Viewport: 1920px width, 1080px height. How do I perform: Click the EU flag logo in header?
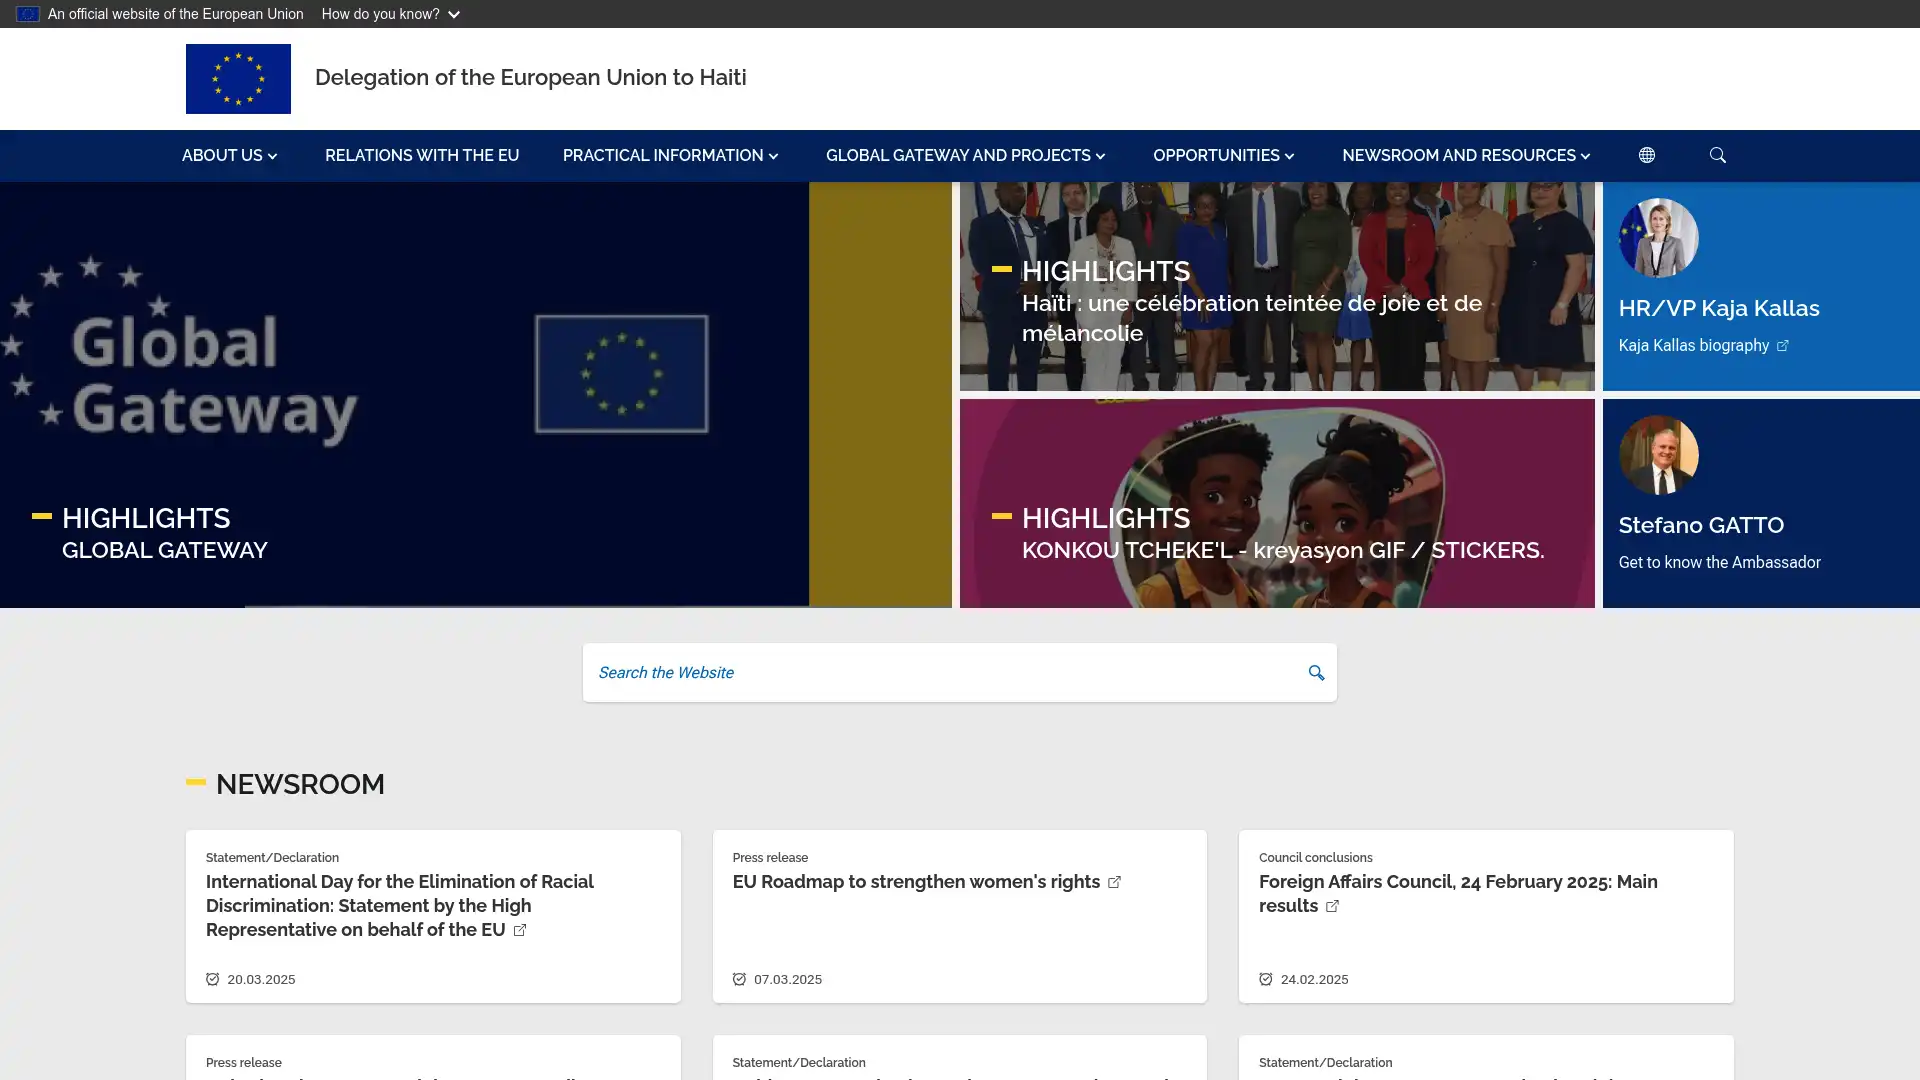tap(238, 78)
